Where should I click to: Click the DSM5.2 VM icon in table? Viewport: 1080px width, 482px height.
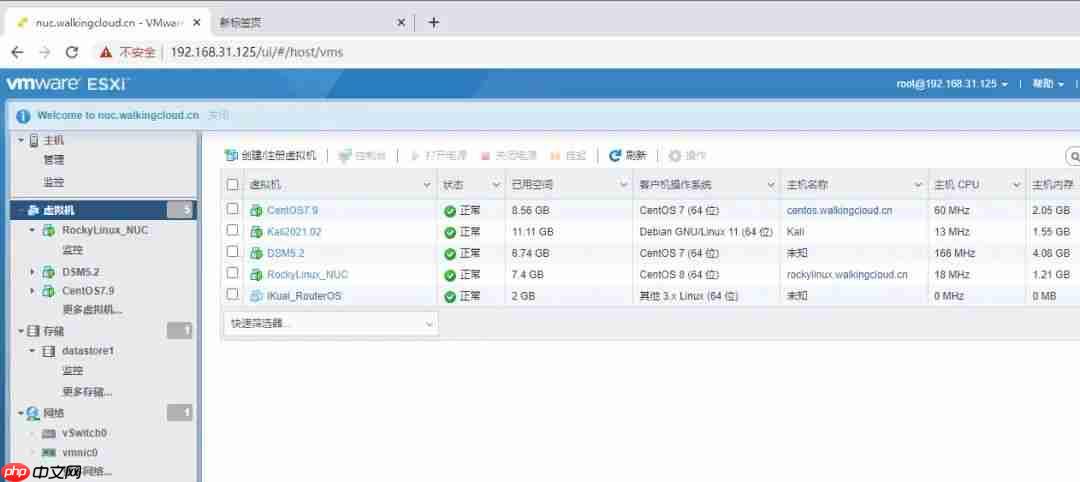pos(256,253)
